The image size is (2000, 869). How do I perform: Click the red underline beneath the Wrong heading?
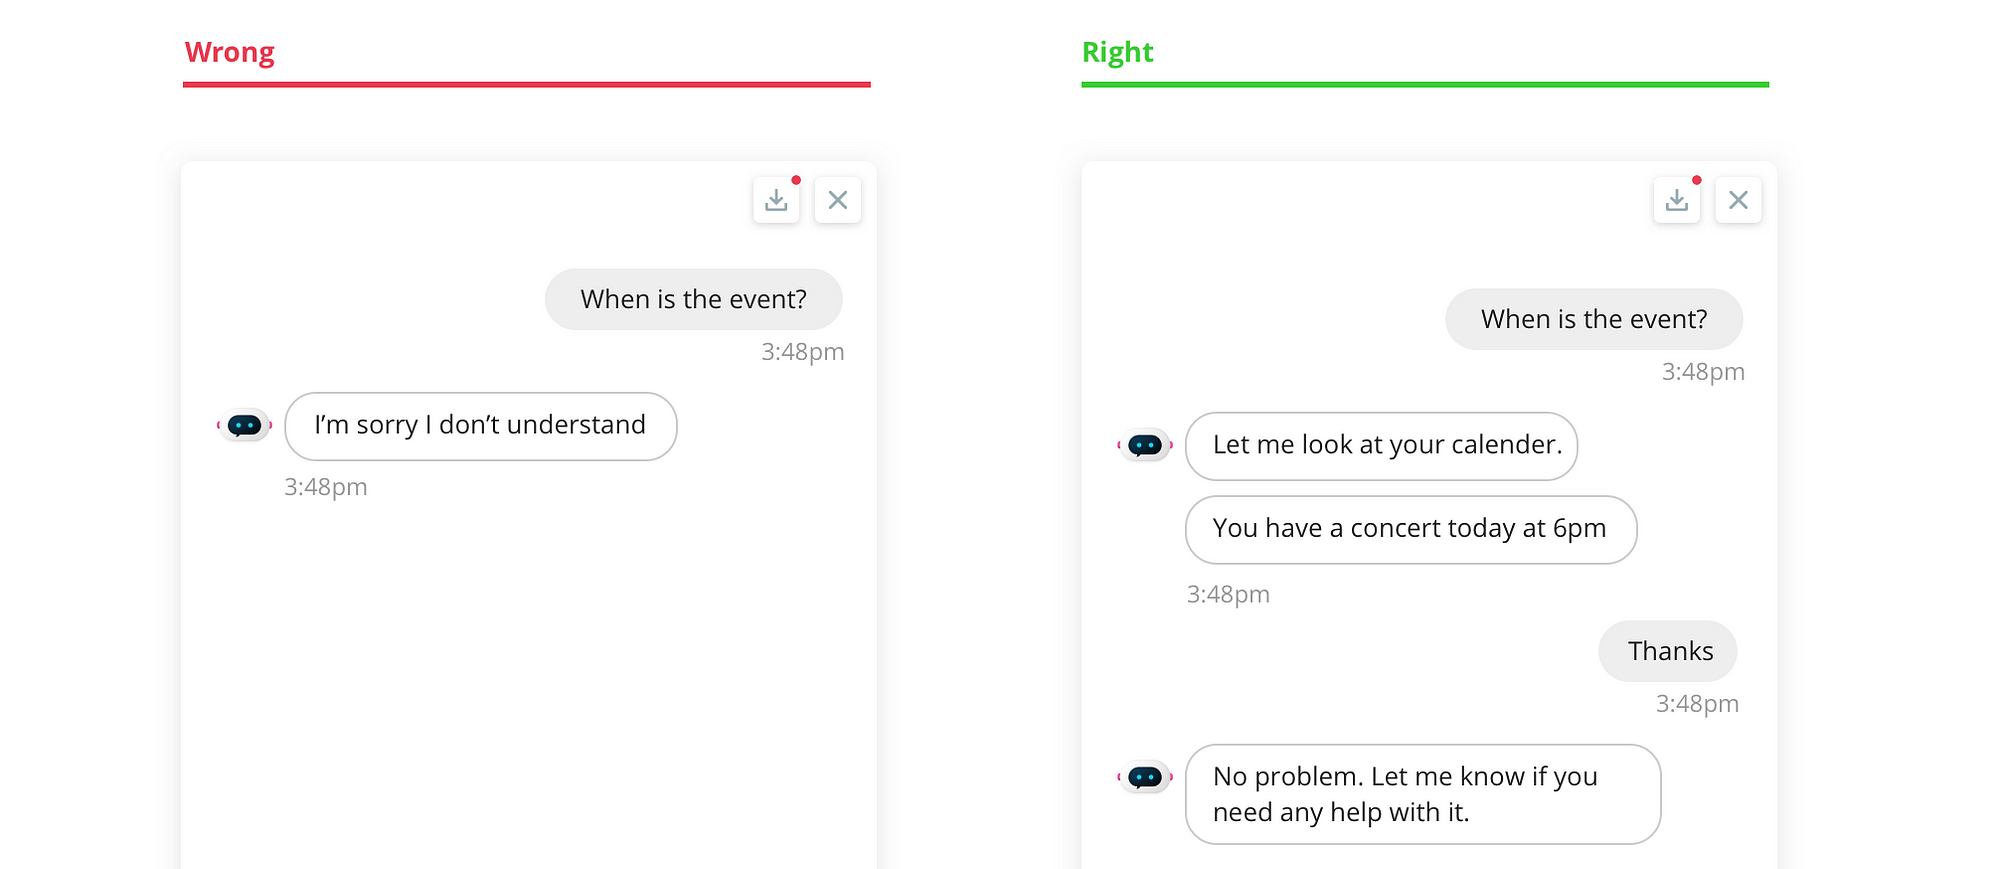tap(527, 85)
